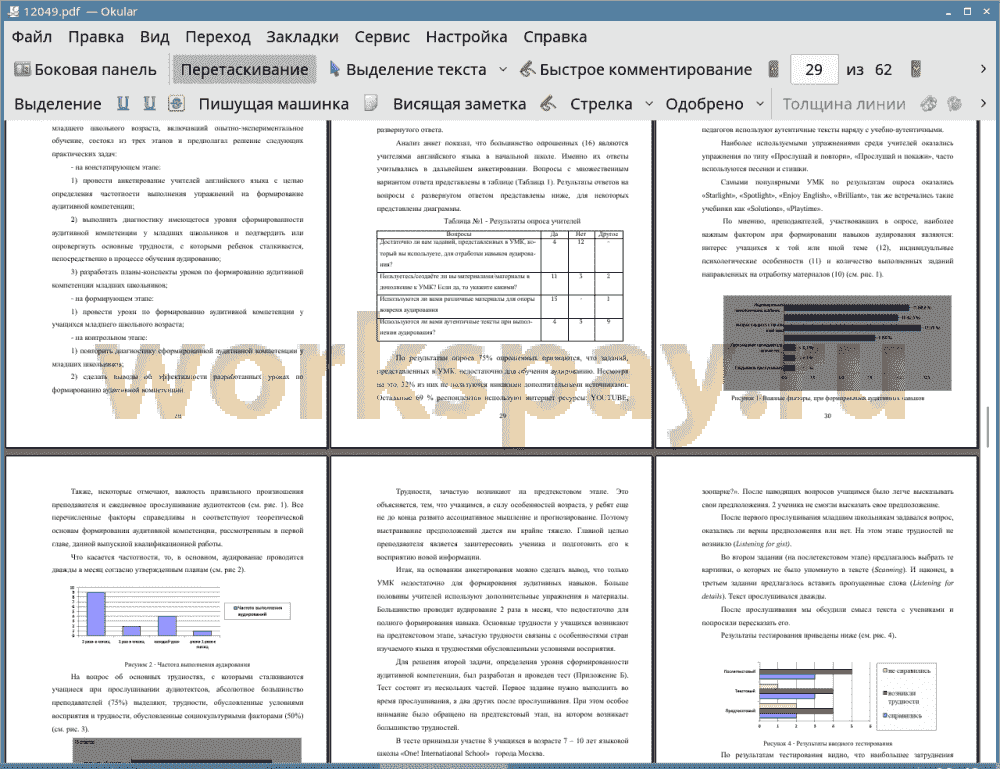Activate the Пишущая машинка typewriter tool
The width and height of the screenshot is (1000, 769).
tap(274, 104)
